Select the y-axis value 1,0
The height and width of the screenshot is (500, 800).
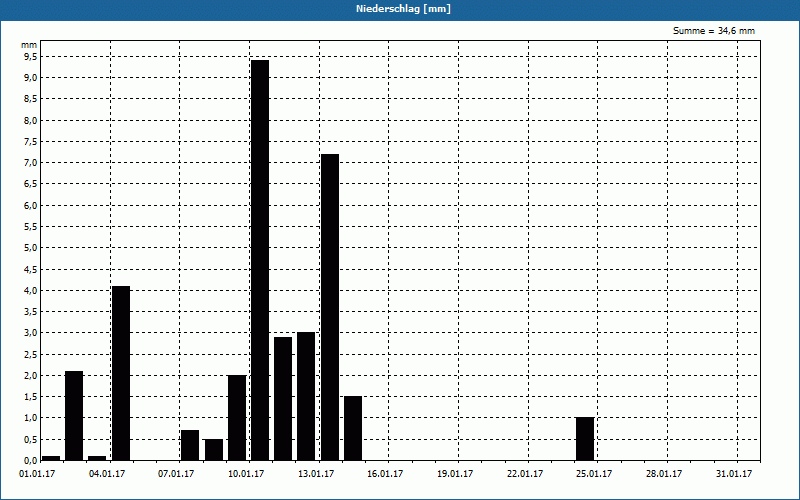(x=30, y=418)
